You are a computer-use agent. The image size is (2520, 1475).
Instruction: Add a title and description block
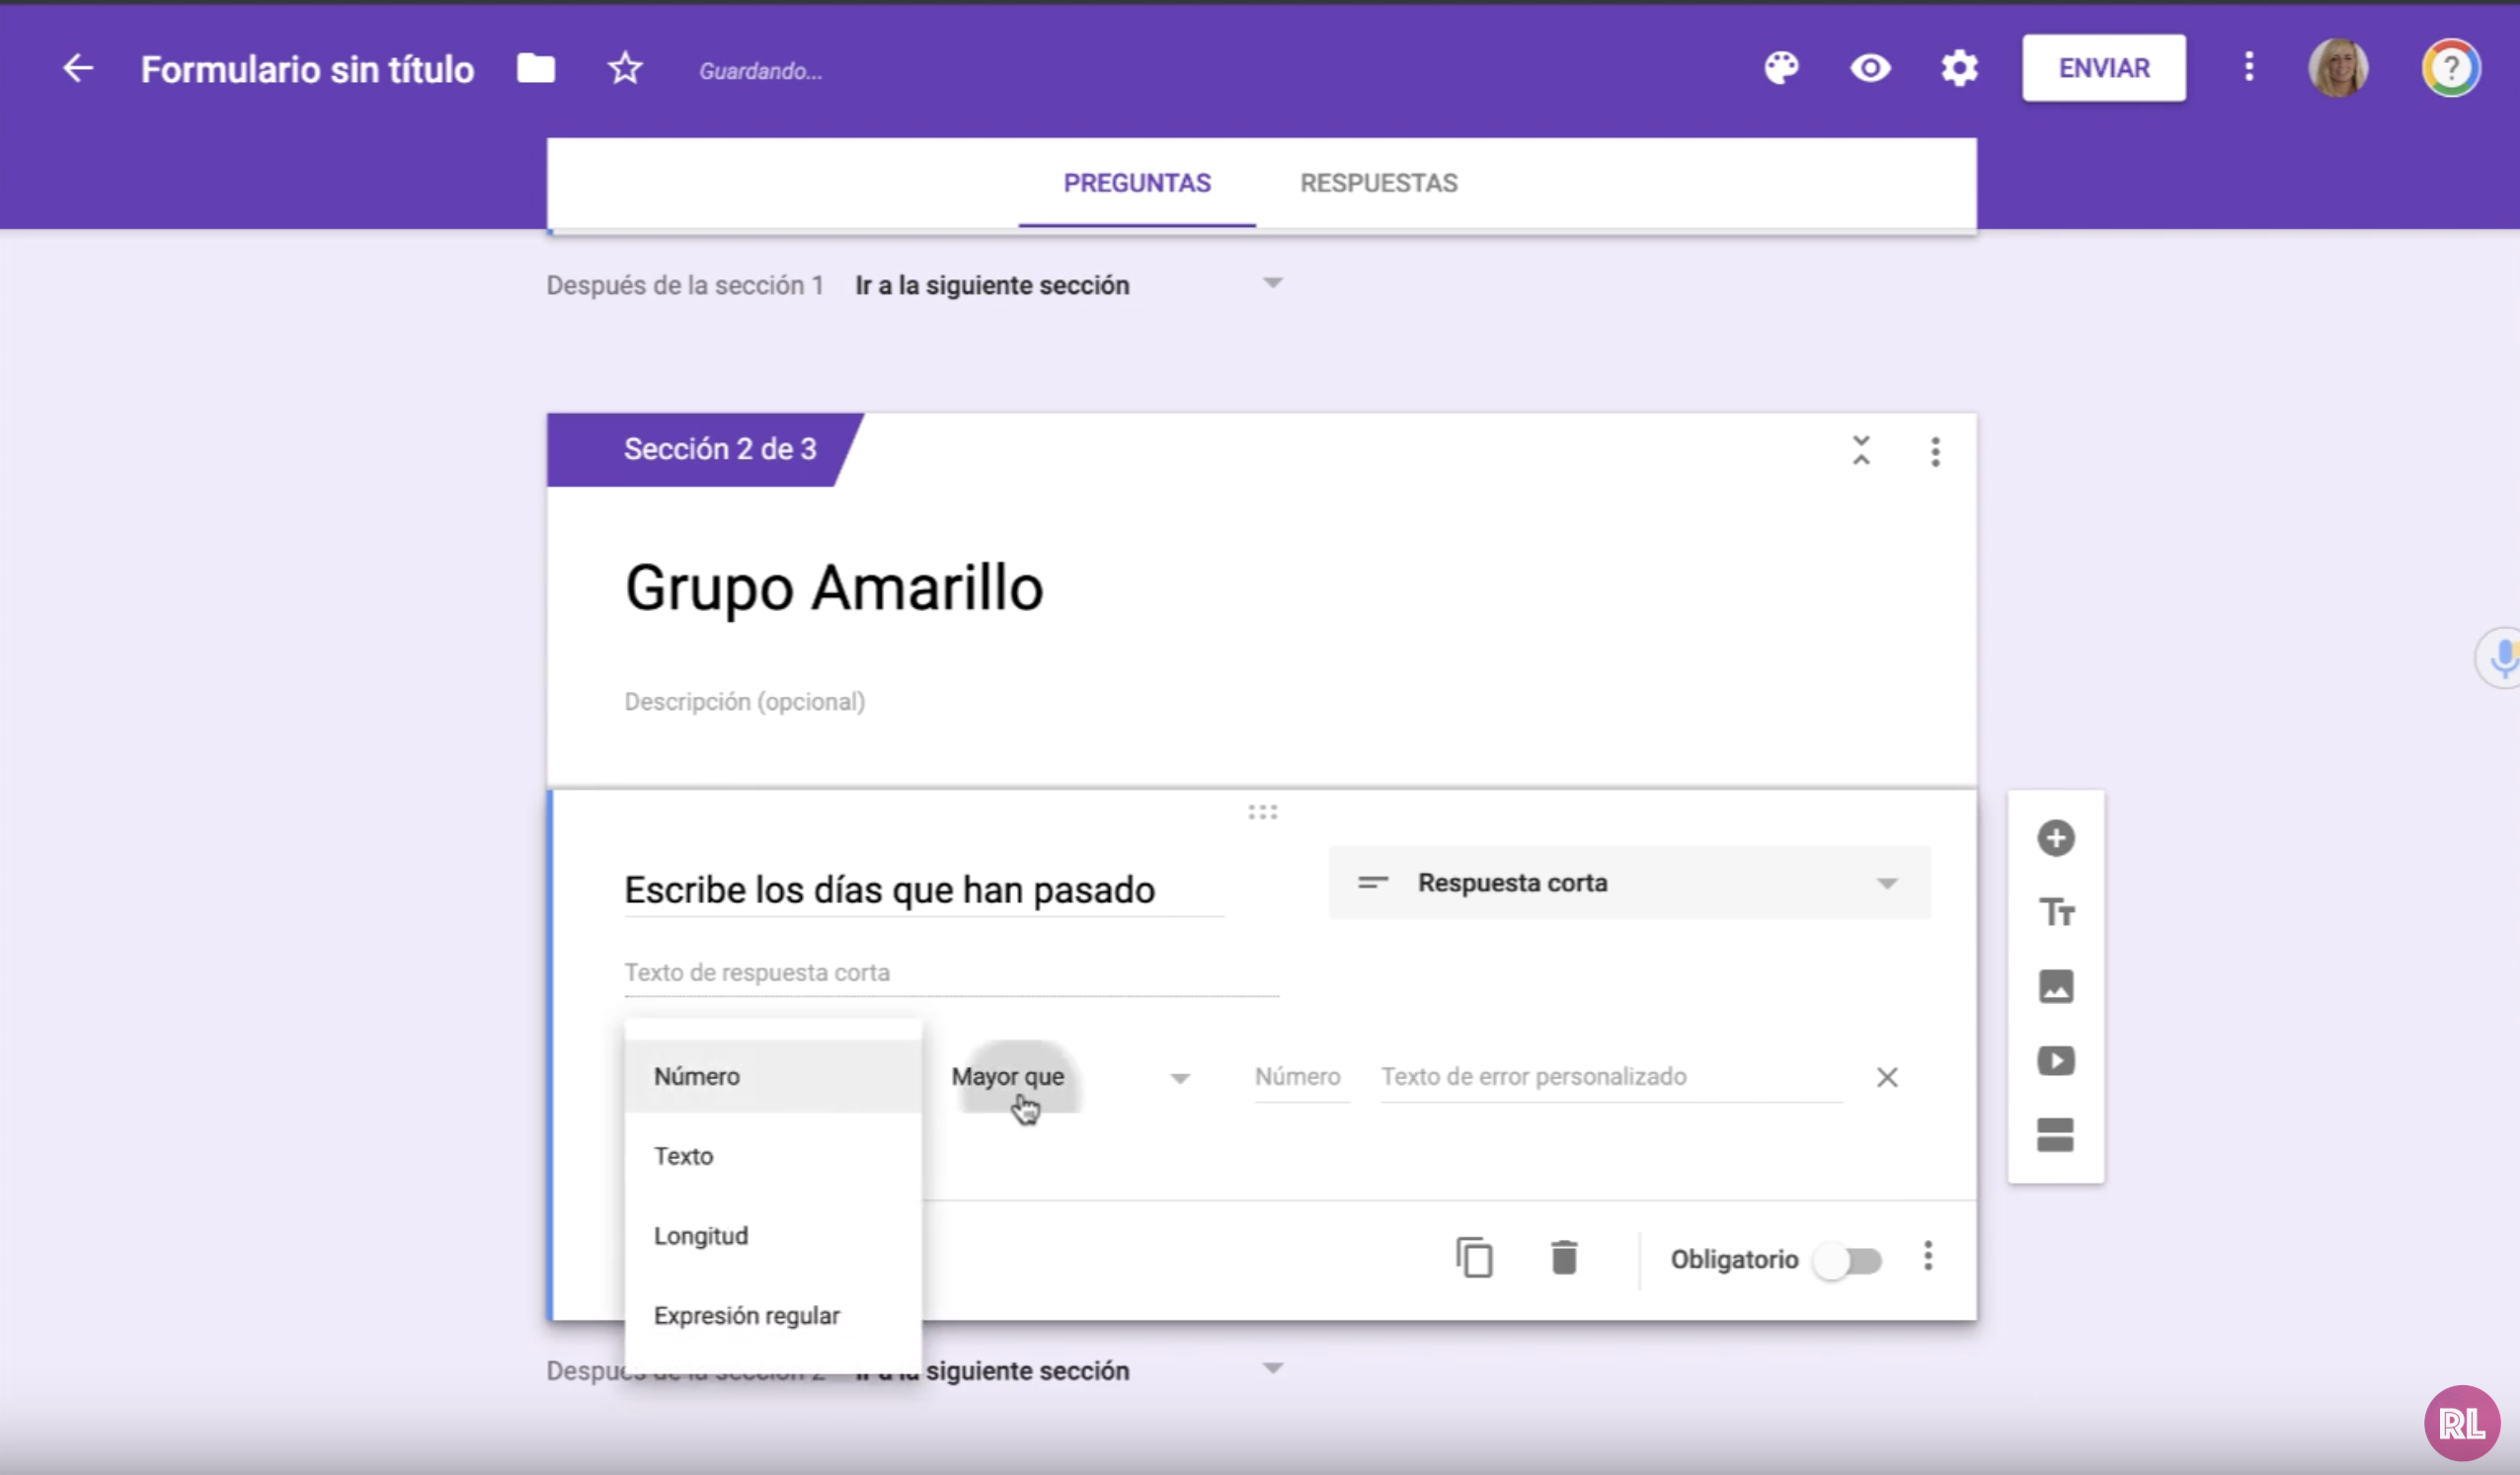pos(2056,912)
